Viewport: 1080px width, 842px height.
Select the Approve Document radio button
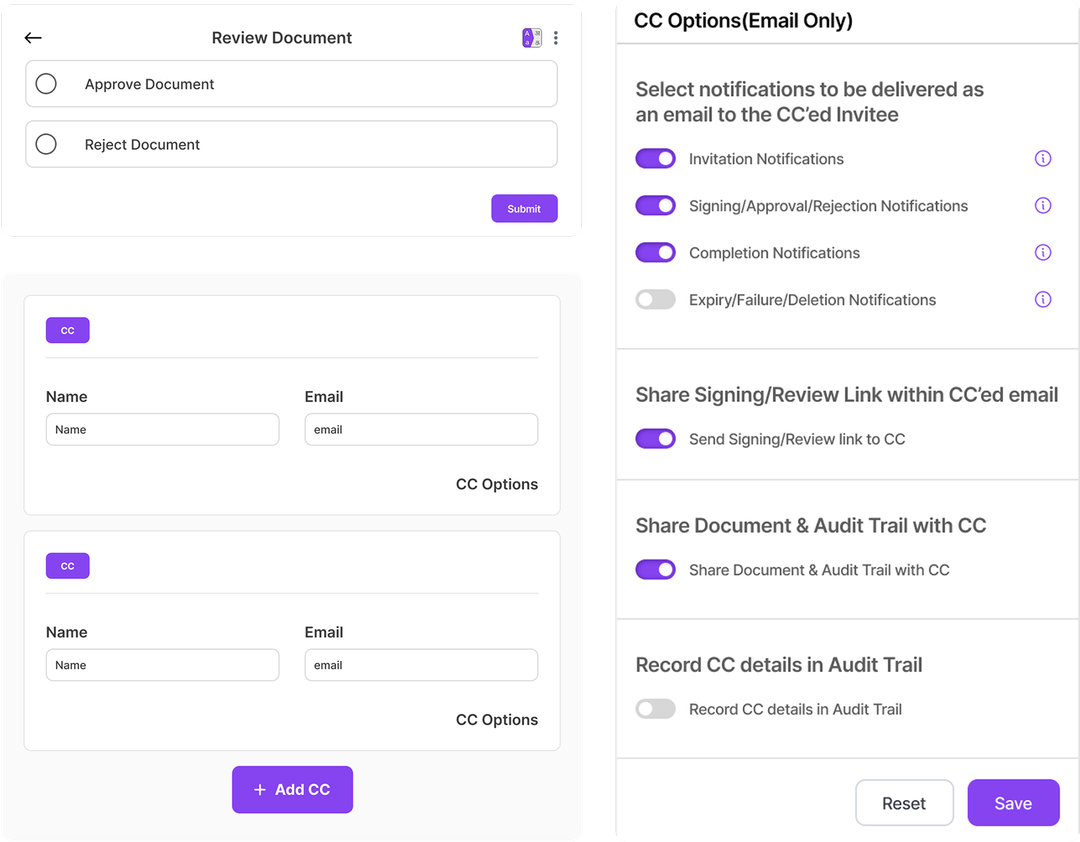pos(46,84)
